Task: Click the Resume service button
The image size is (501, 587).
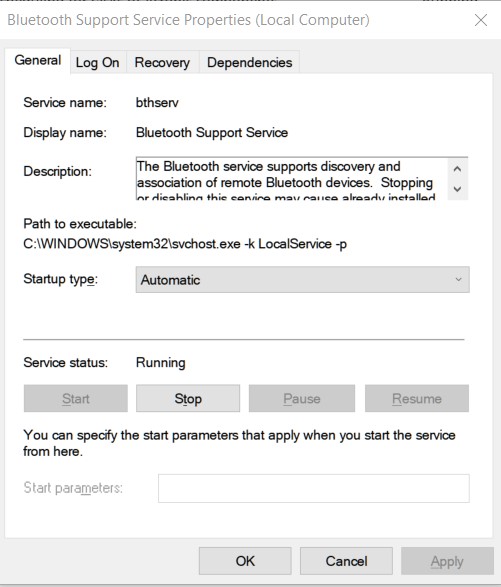Action: pos(417,398)
